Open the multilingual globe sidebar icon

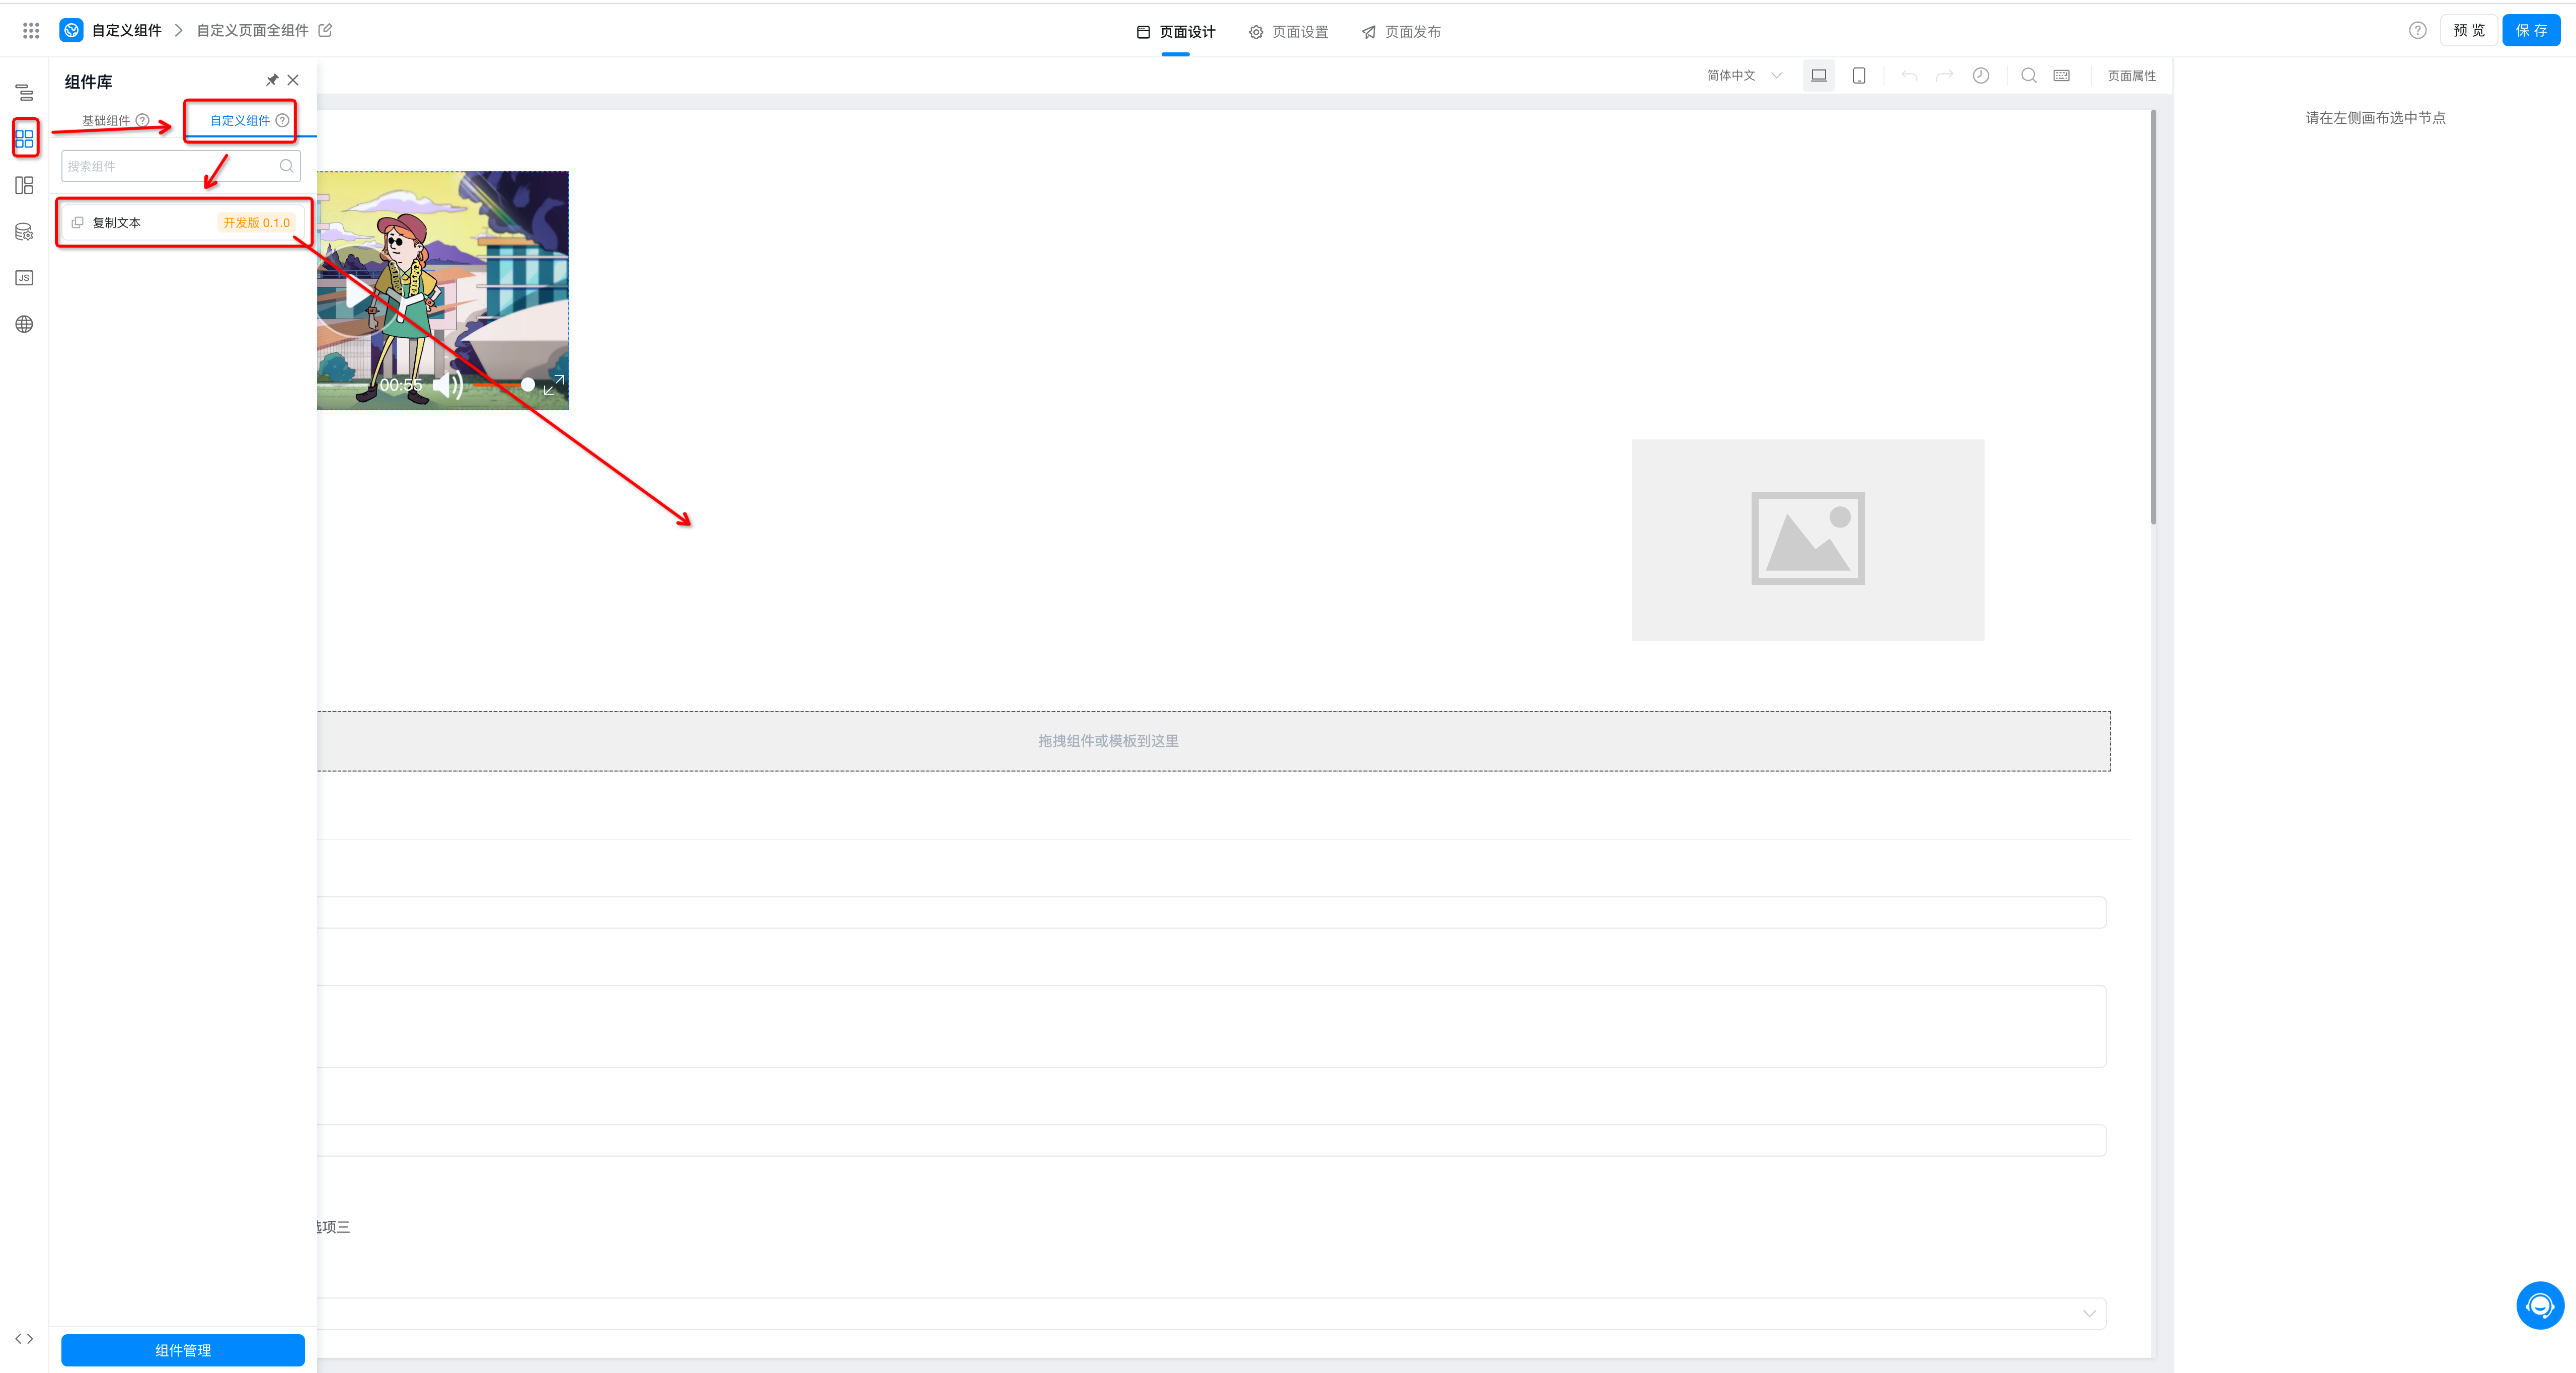24,324
